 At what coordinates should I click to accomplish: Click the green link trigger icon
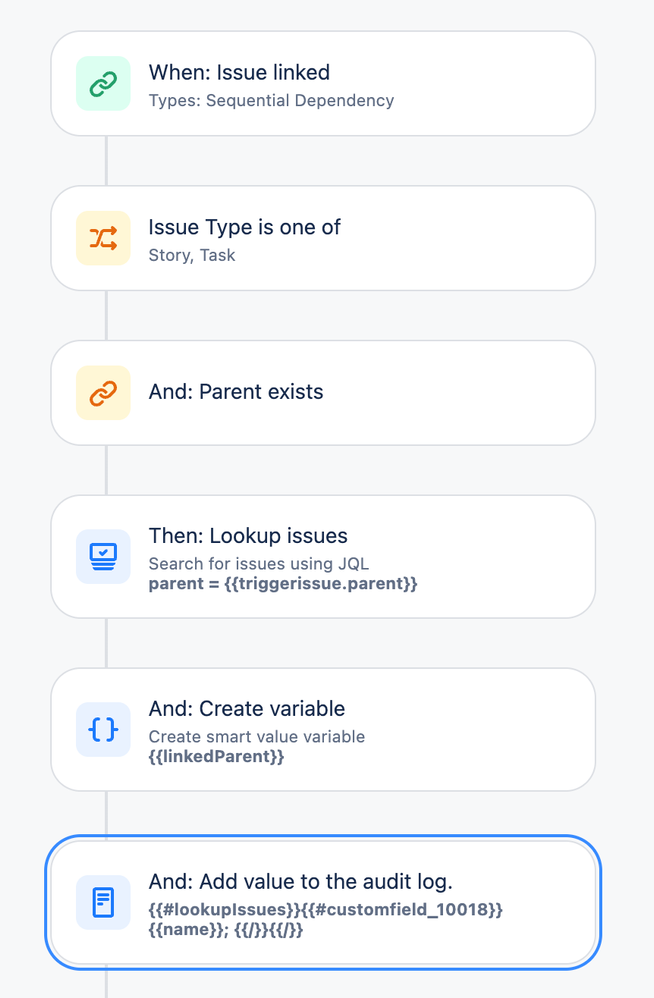click(103, 84)
